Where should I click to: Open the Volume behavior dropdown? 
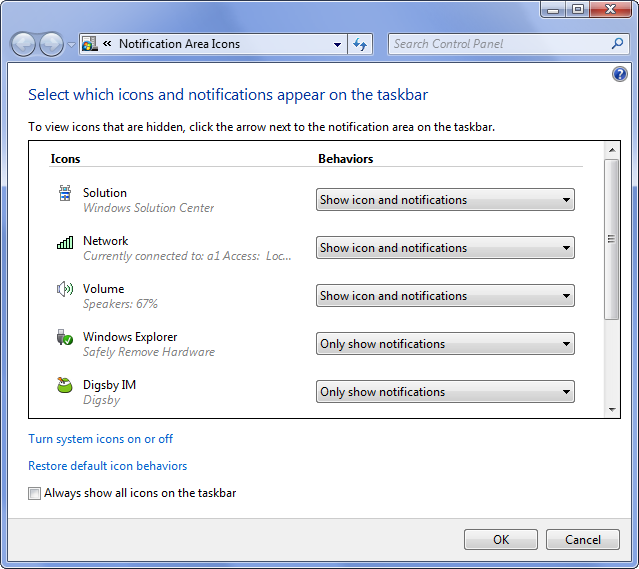pos(445,296)
